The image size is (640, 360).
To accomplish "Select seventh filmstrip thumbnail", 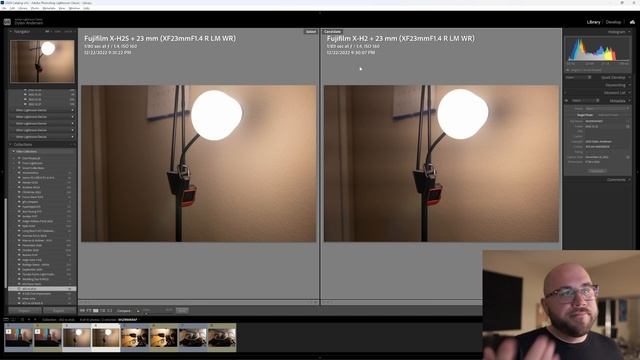I will tap(193, 338).
